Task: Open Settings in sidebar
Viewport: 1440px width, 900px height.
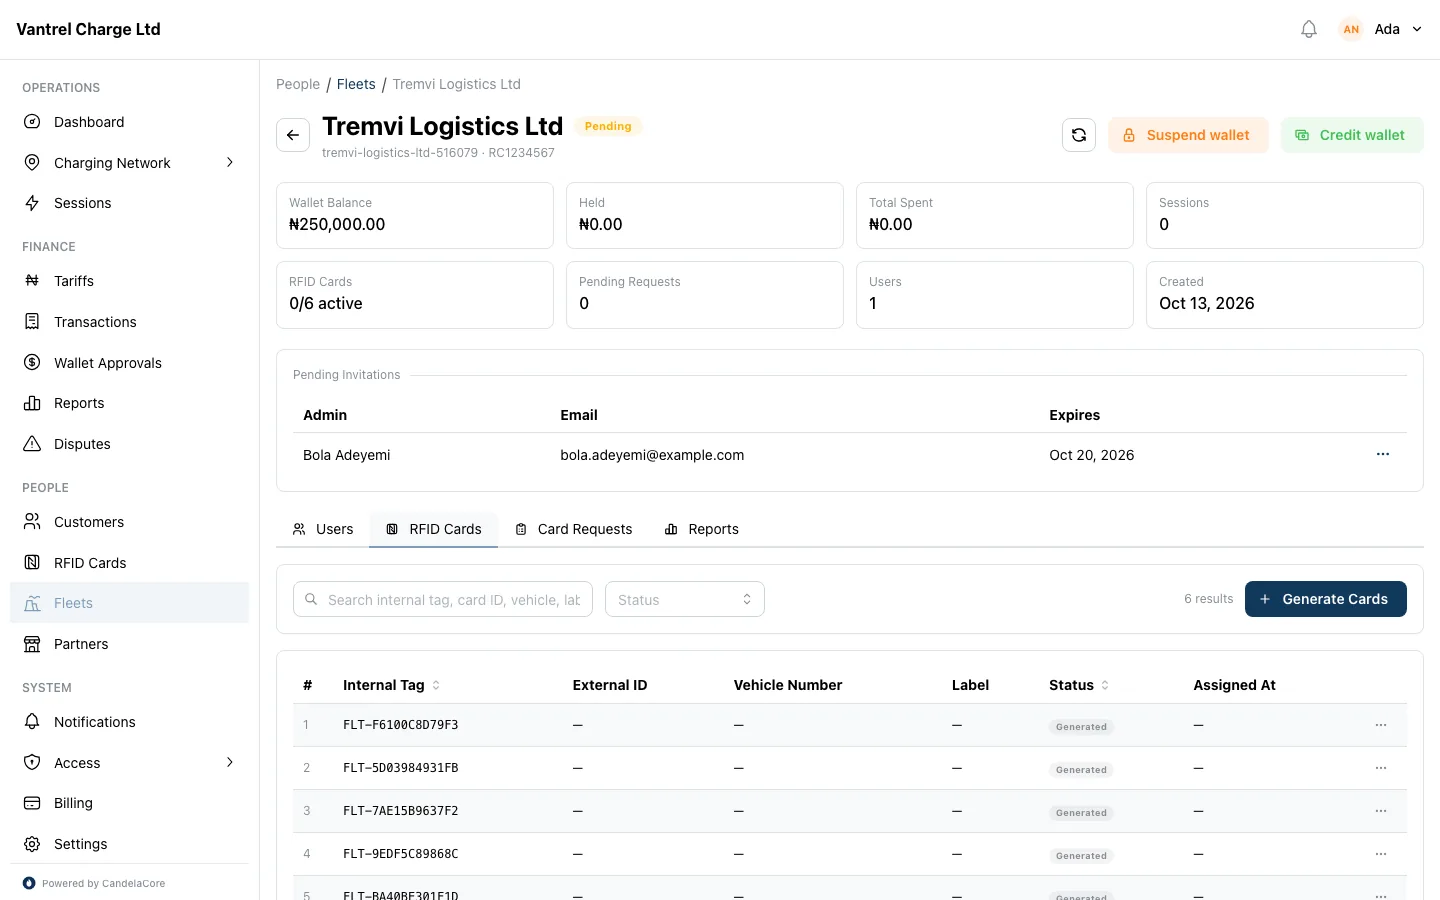Action: click(x=130, y=844)
